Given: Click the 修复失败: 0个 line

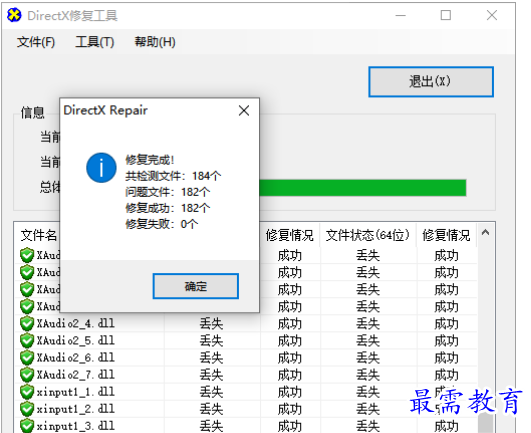Looking at the screenshot, I should coord(162,224).
